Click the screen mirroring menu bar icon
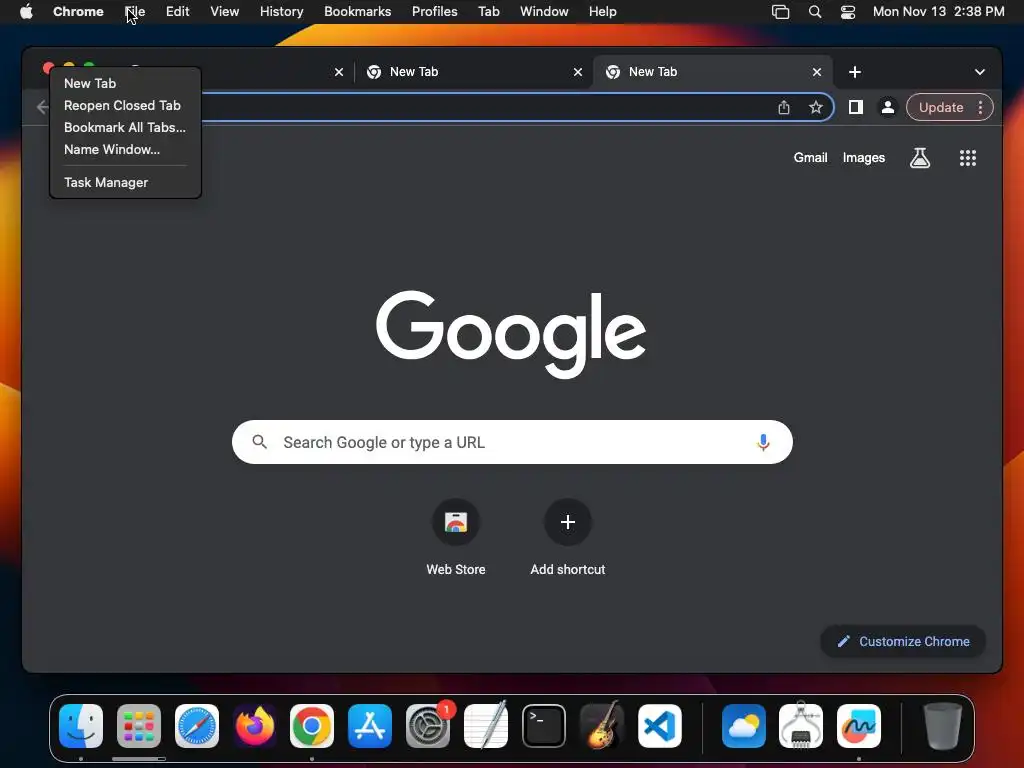Screen dimensions: 1024x768 tap(780, 11)
